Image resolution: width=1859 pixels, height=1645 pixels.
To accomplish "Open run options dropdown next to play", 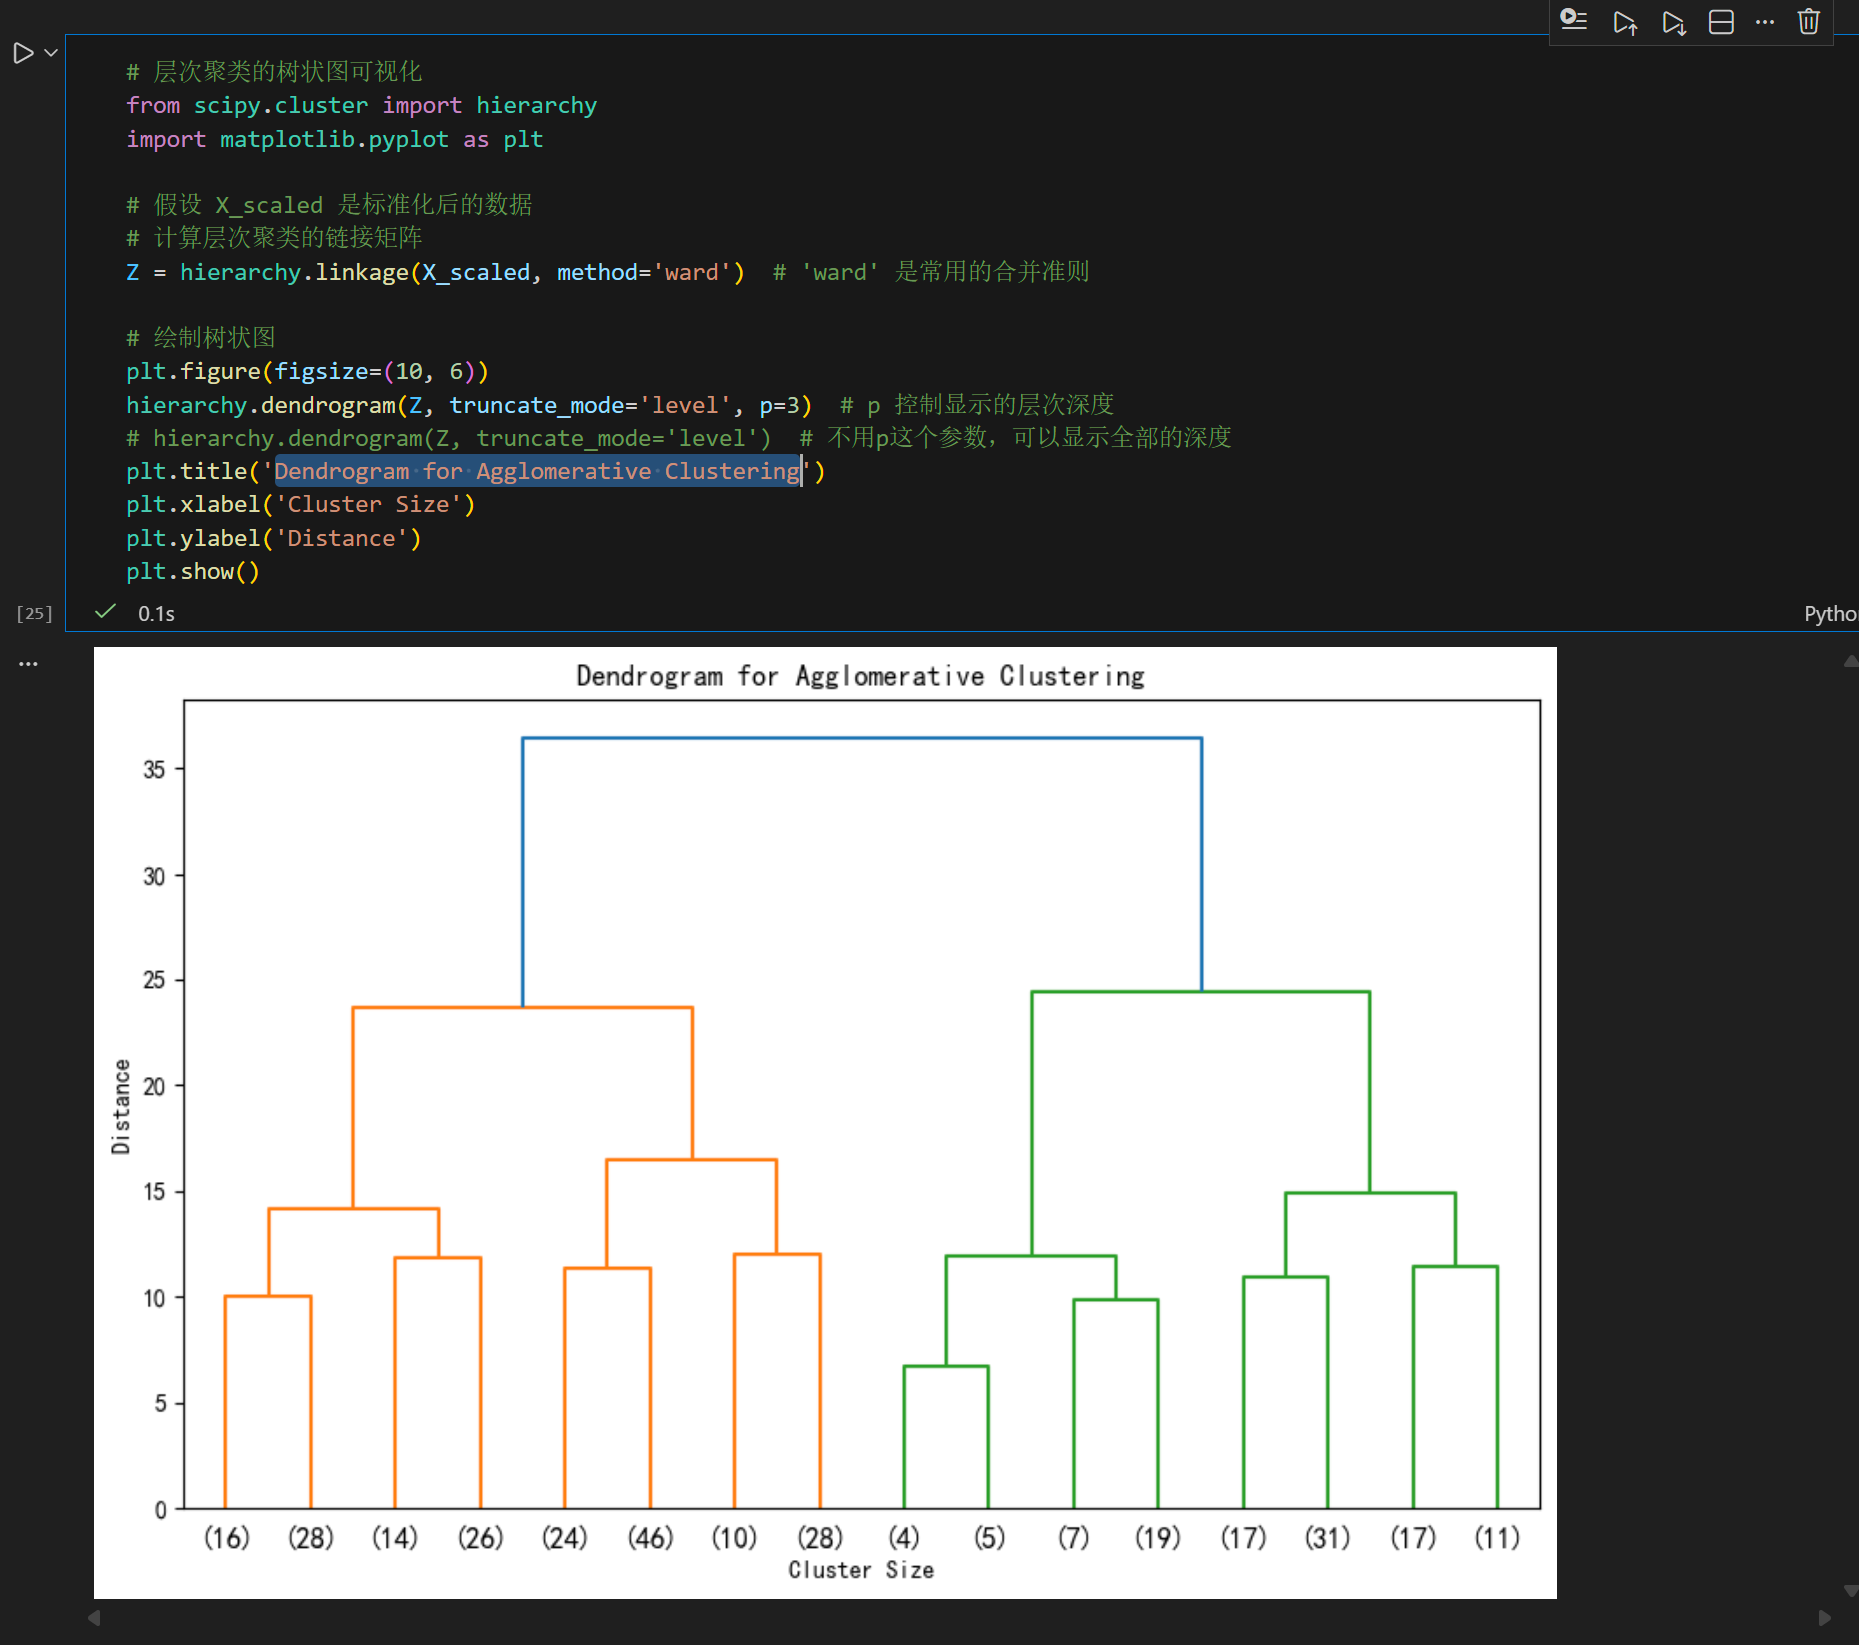I will pyautogui.click(x=51, y=53).
